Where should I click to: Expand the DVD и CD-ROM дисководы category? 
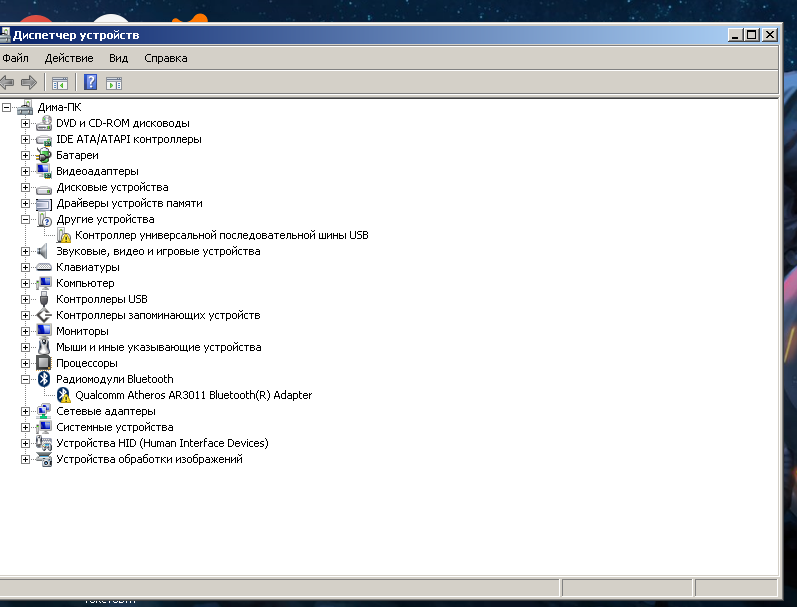tap(26, 123)
